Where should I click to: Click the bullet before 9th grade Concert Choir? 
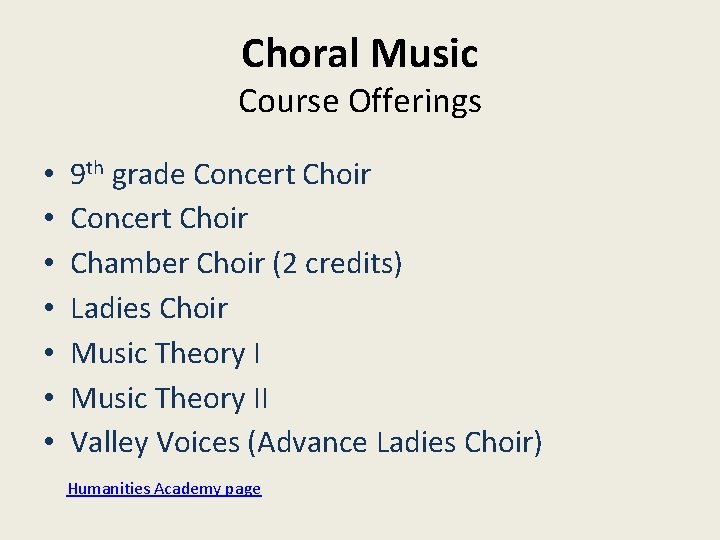click(48, 176)
